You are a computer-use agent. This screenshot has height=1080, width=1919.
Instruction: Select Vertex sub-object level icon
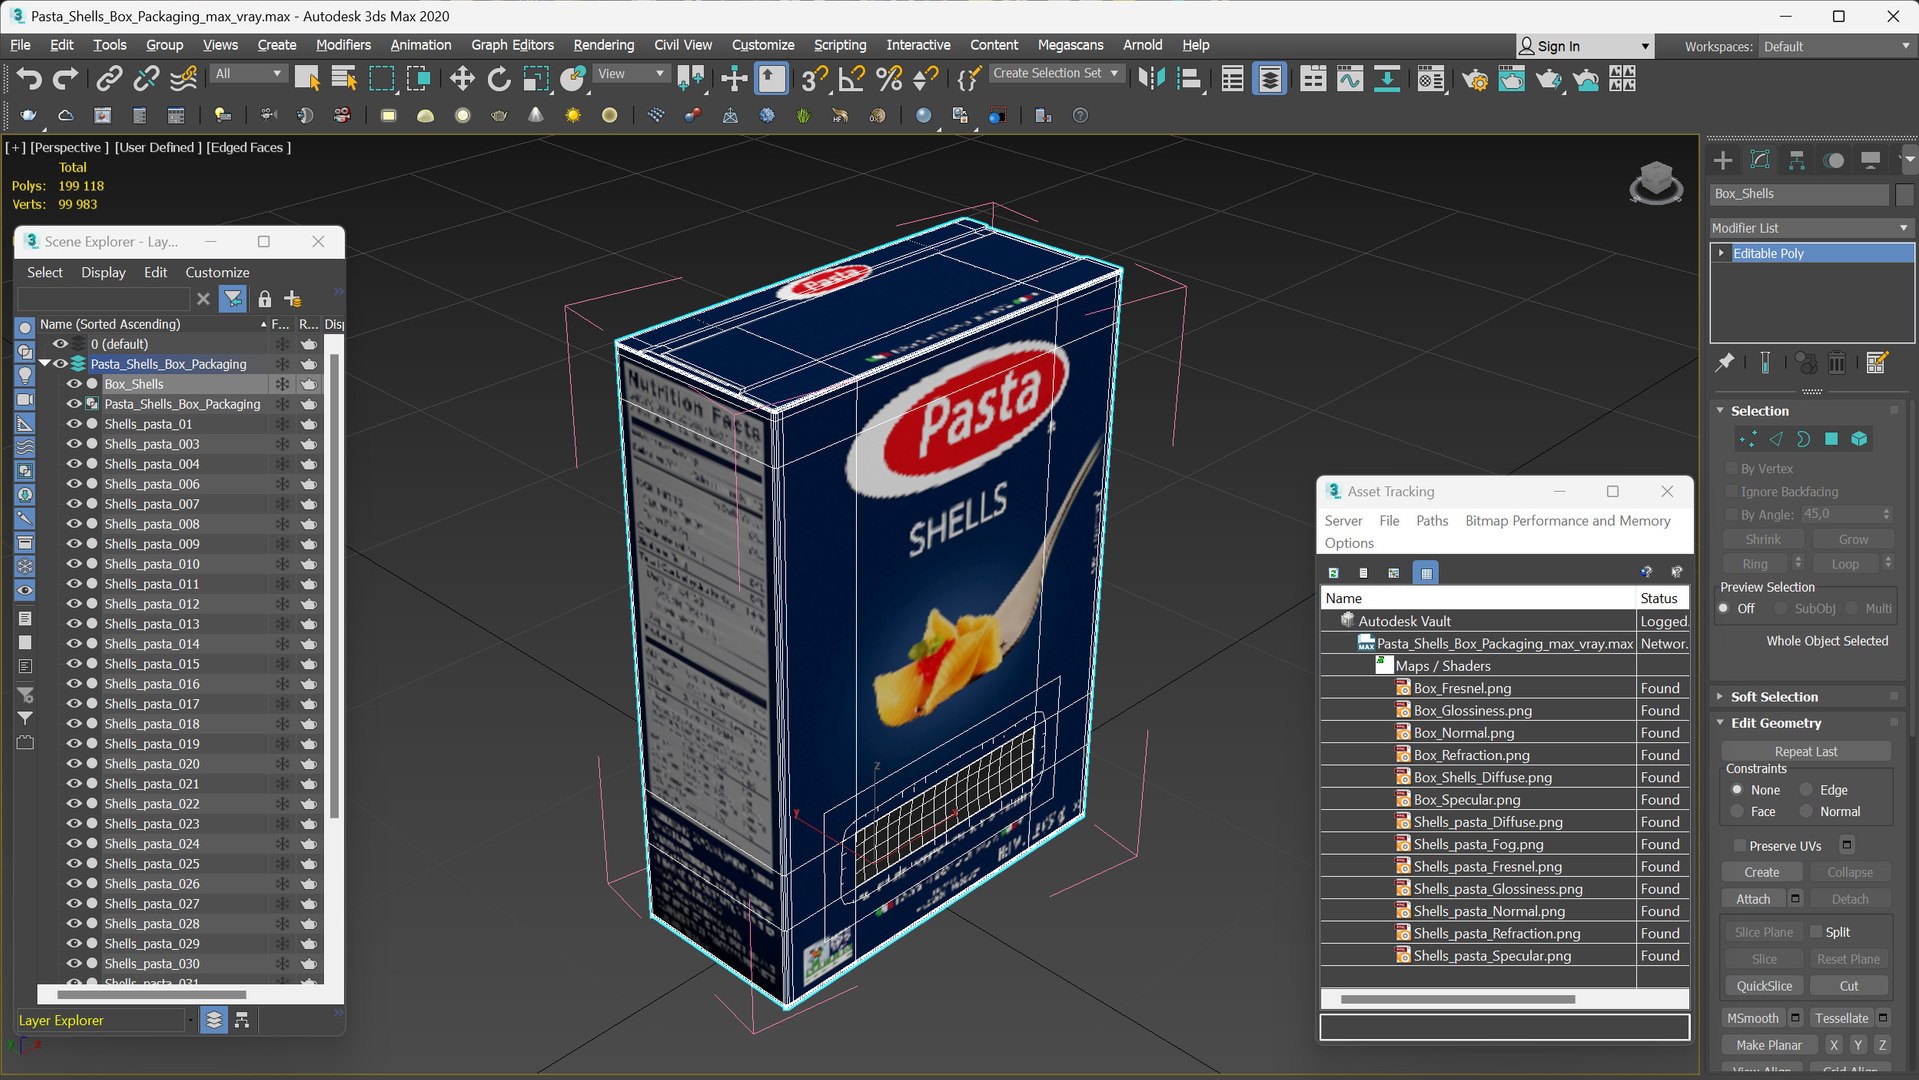click(x=1747, y=439)
